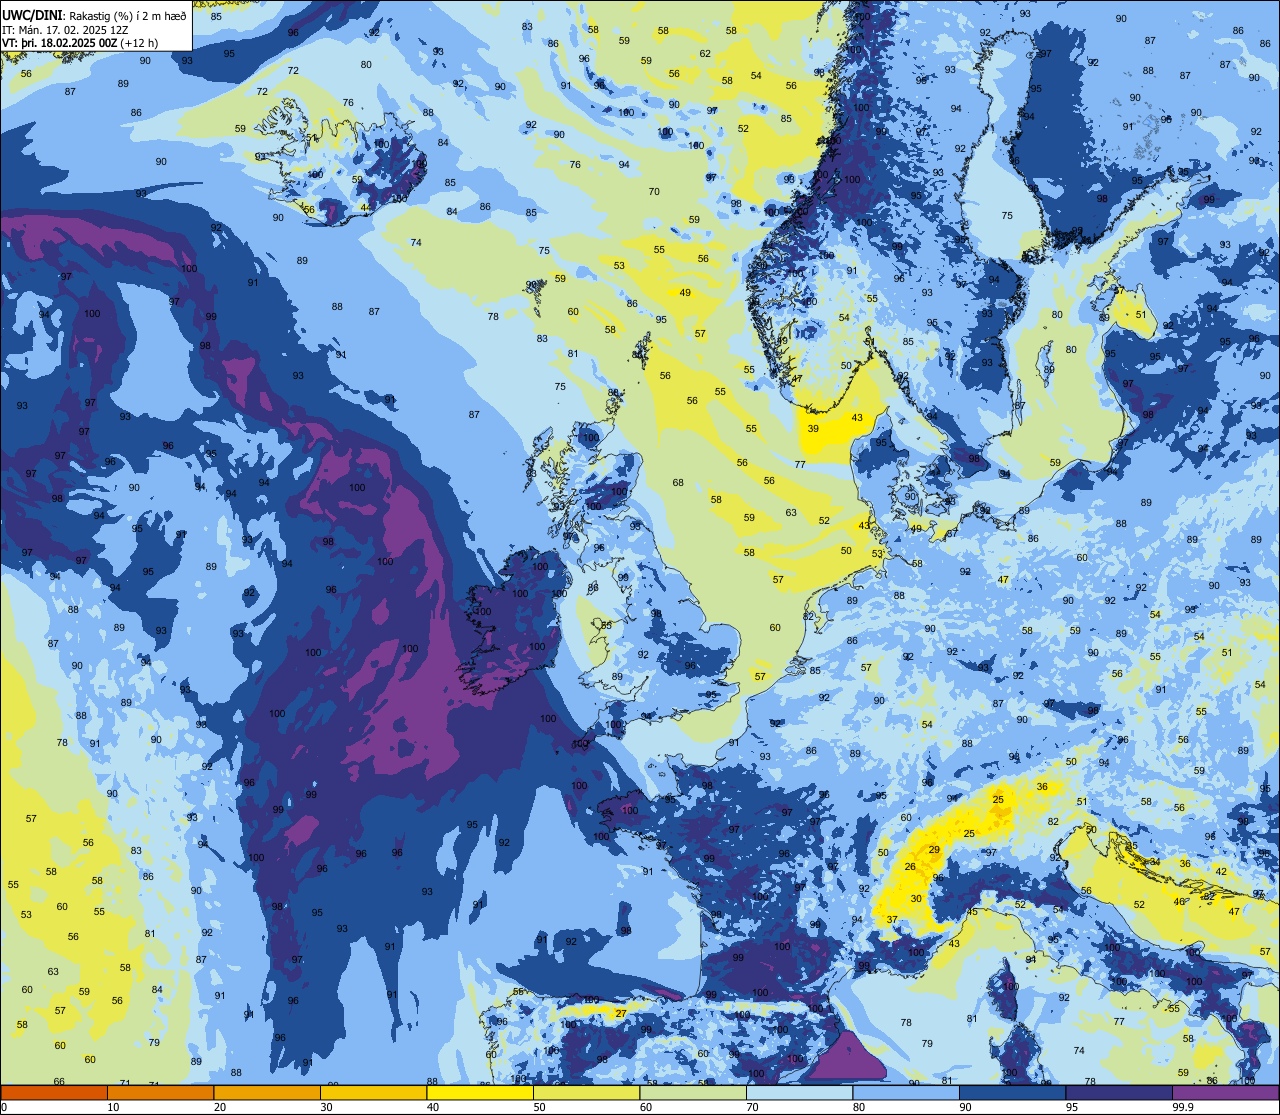Viewport: 1280px width, 1115px height.
Task: Click the '44' value on southern Iceland
Action: [366, 208]
